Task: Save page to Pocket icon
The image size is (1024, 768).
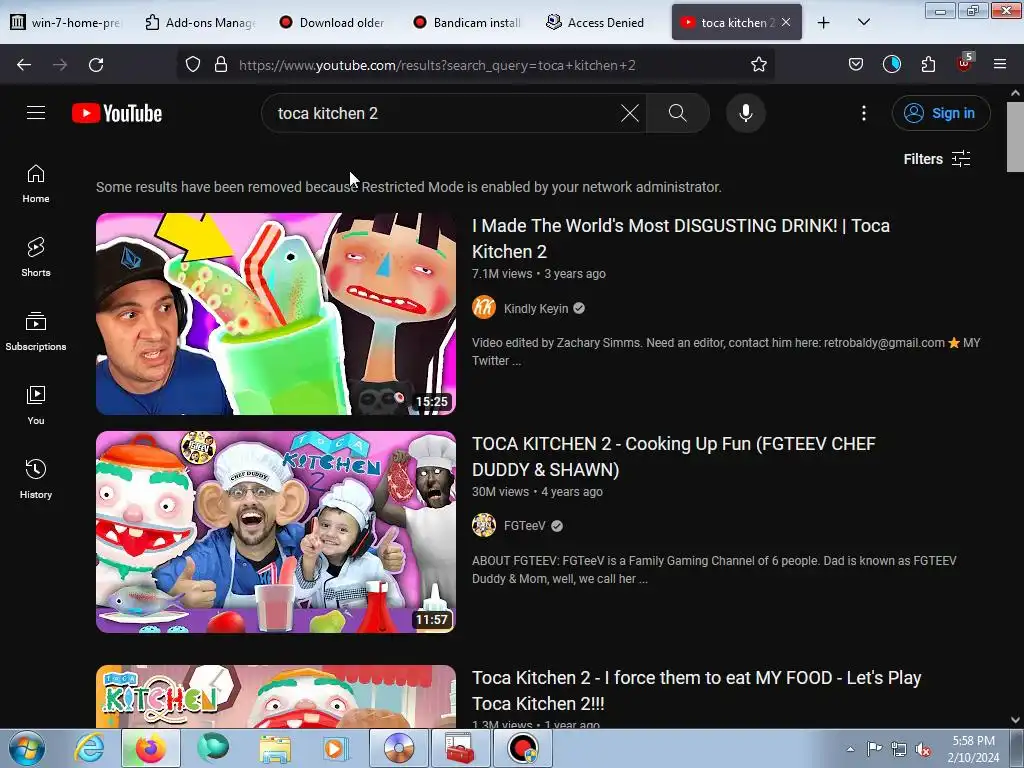Action: point(856,65)
